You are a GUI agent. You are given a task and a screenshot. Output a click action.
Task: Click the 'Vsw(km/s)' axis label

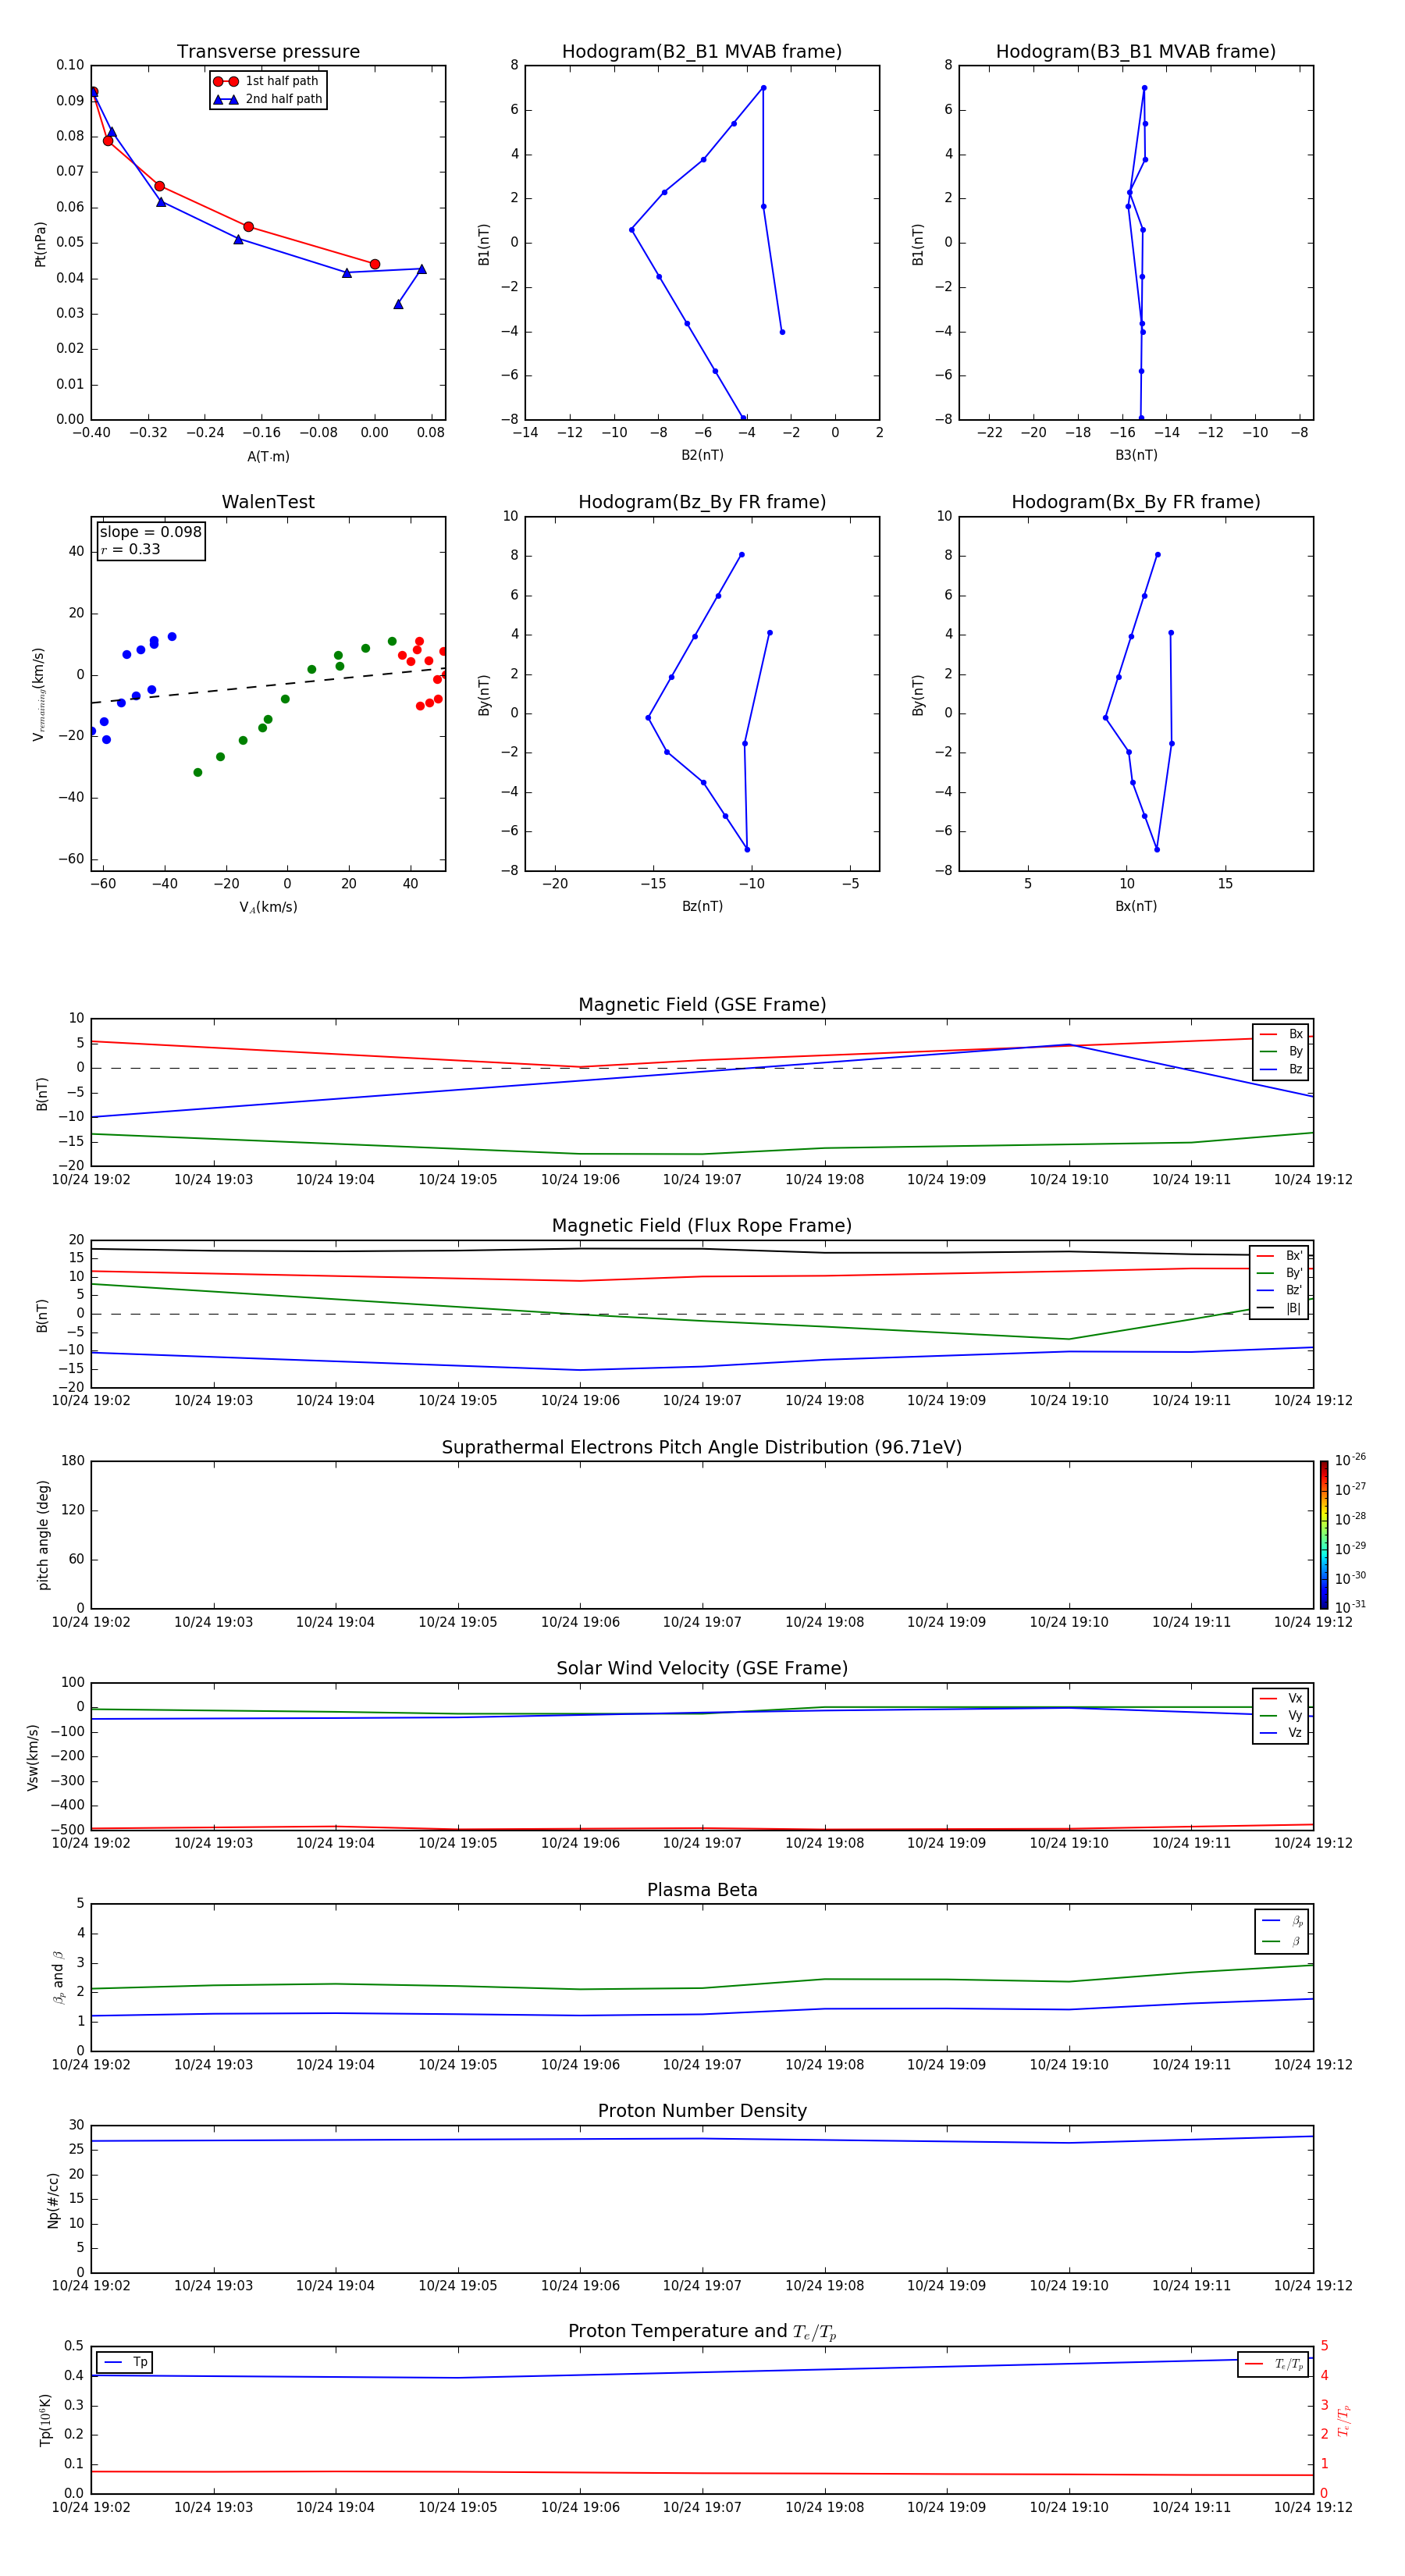click(33, 1757)
